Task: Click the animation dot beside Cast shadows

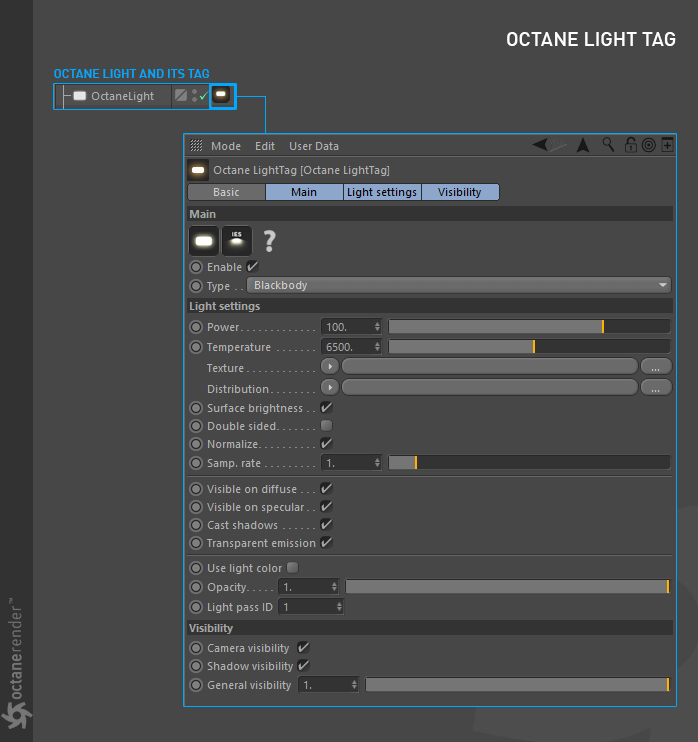Action: [196, 525]
